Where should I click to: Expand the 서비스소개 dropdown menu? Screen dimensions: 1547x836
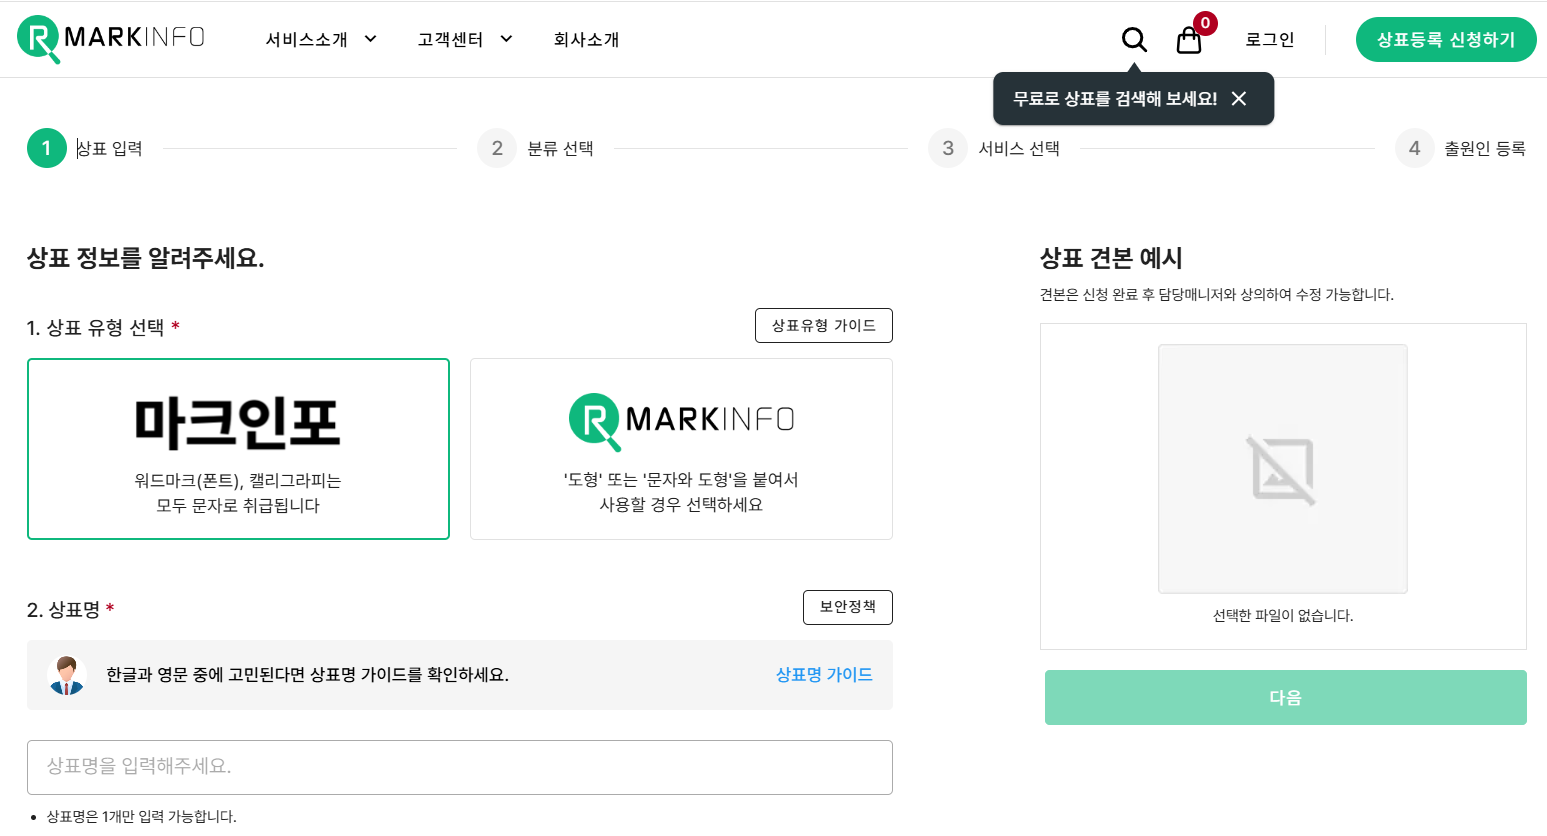click(x=321, y=40)
